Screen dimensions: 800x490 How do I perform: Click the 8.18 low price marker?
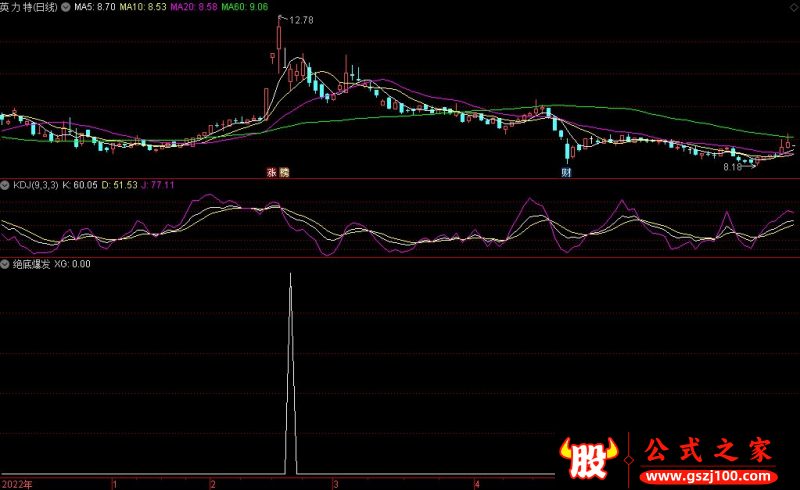pos(732,167)
